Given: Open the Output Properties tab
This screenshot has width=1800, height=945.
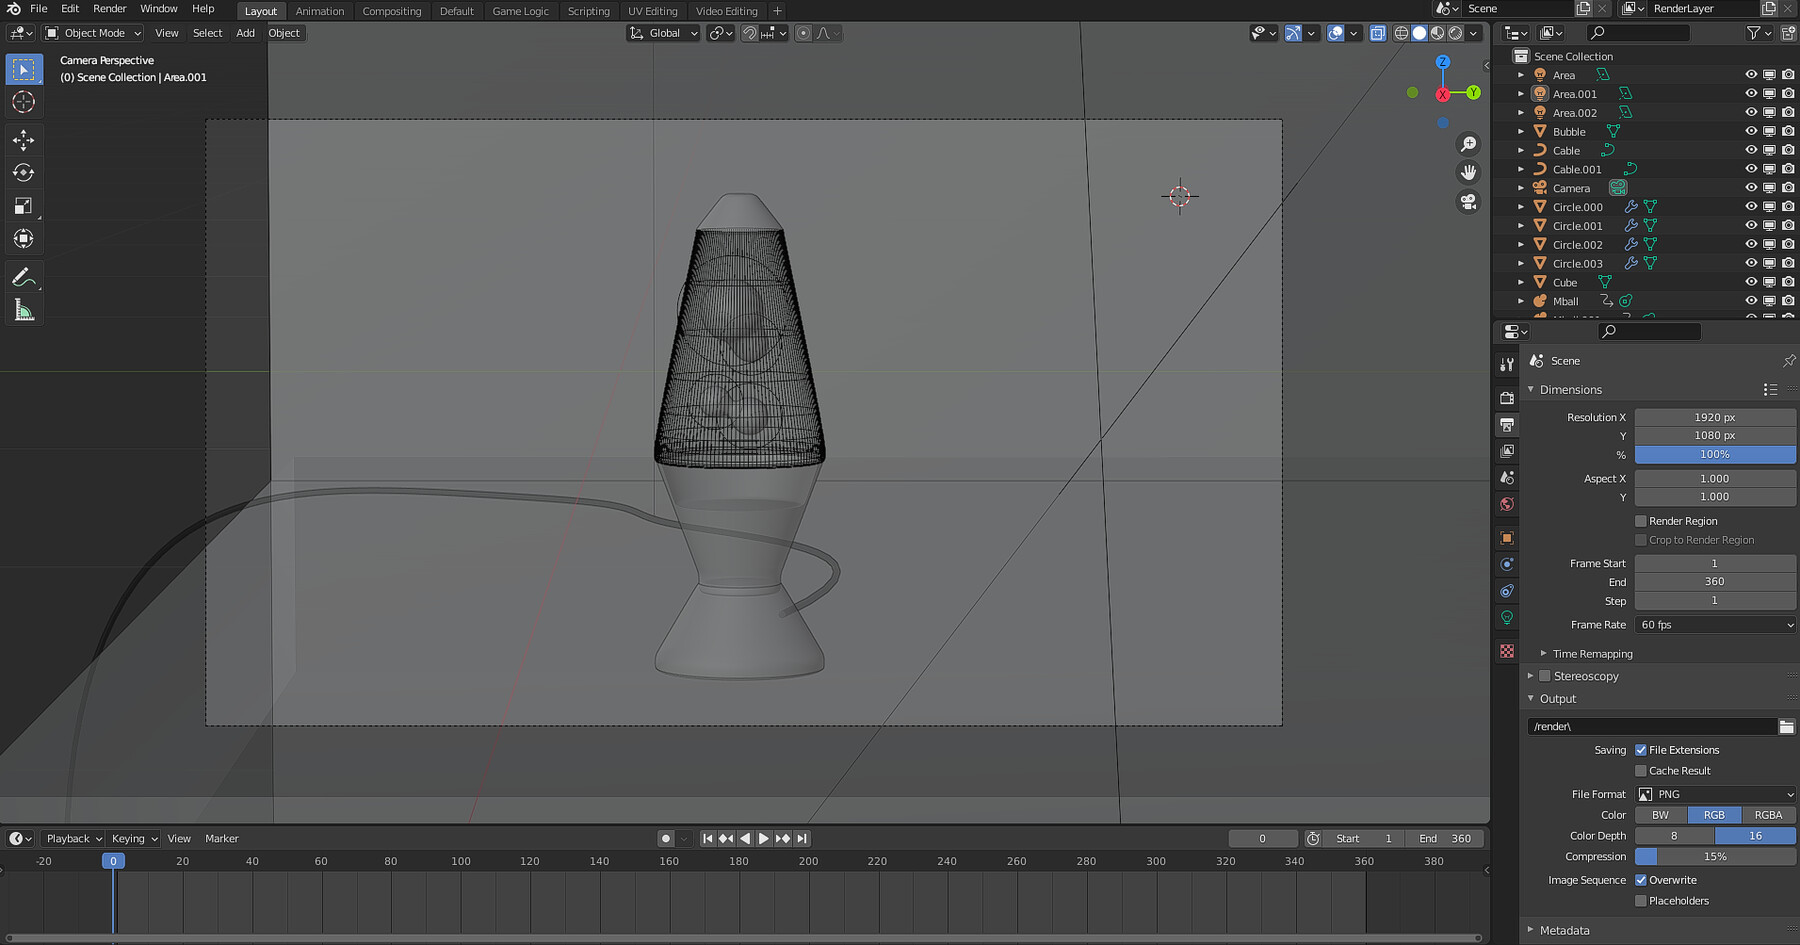Looking at the screenshot, I should click(x=1507, y=424).
